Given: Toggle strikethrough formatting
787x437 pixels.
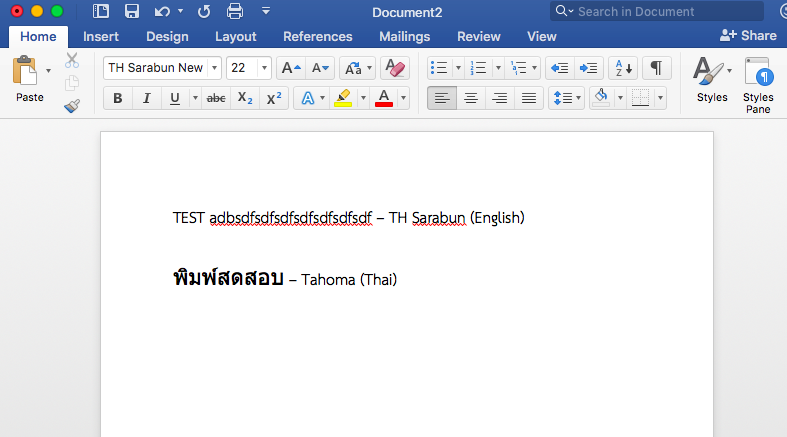Looking at the screenshot, I should click(216, 98).
